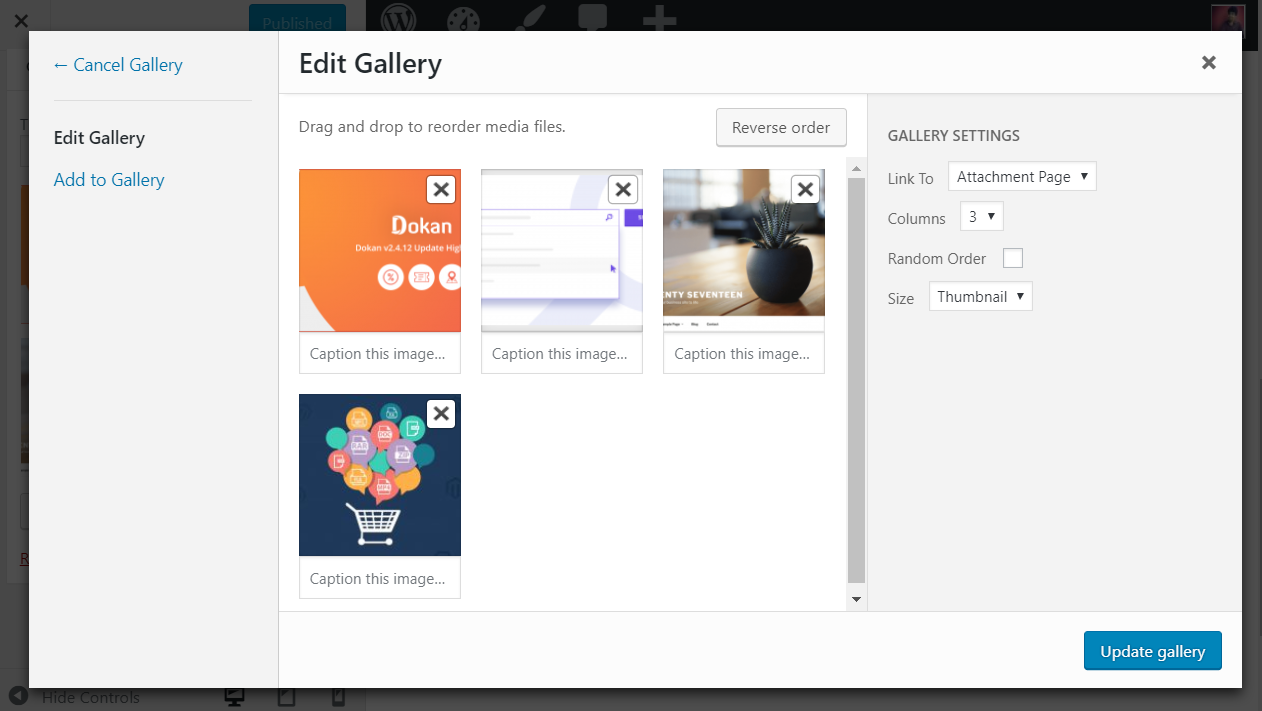Switch to desktop preview icon
The image size is (1262, 711).
(235, 698)
